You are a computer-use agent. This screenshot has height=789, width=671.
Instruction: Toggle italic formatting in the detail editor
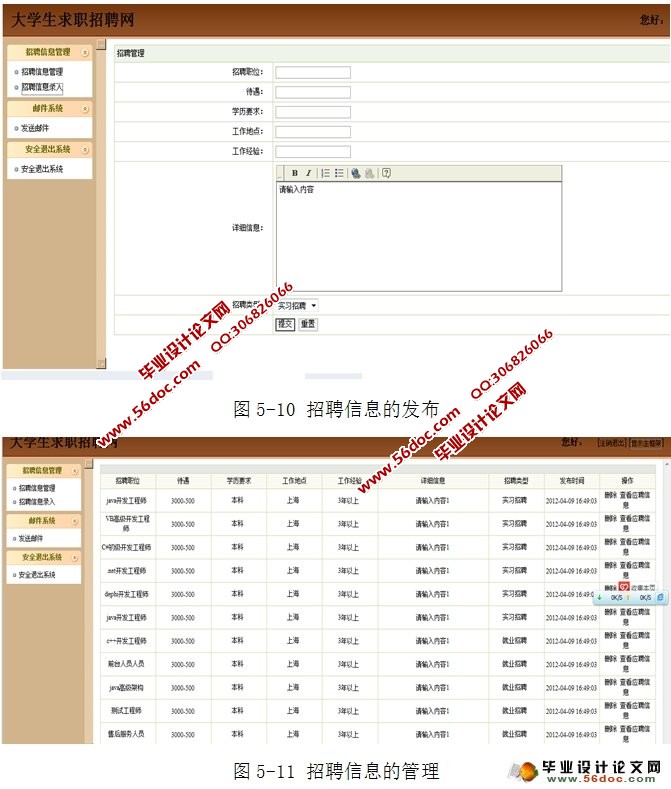point(309,173)
